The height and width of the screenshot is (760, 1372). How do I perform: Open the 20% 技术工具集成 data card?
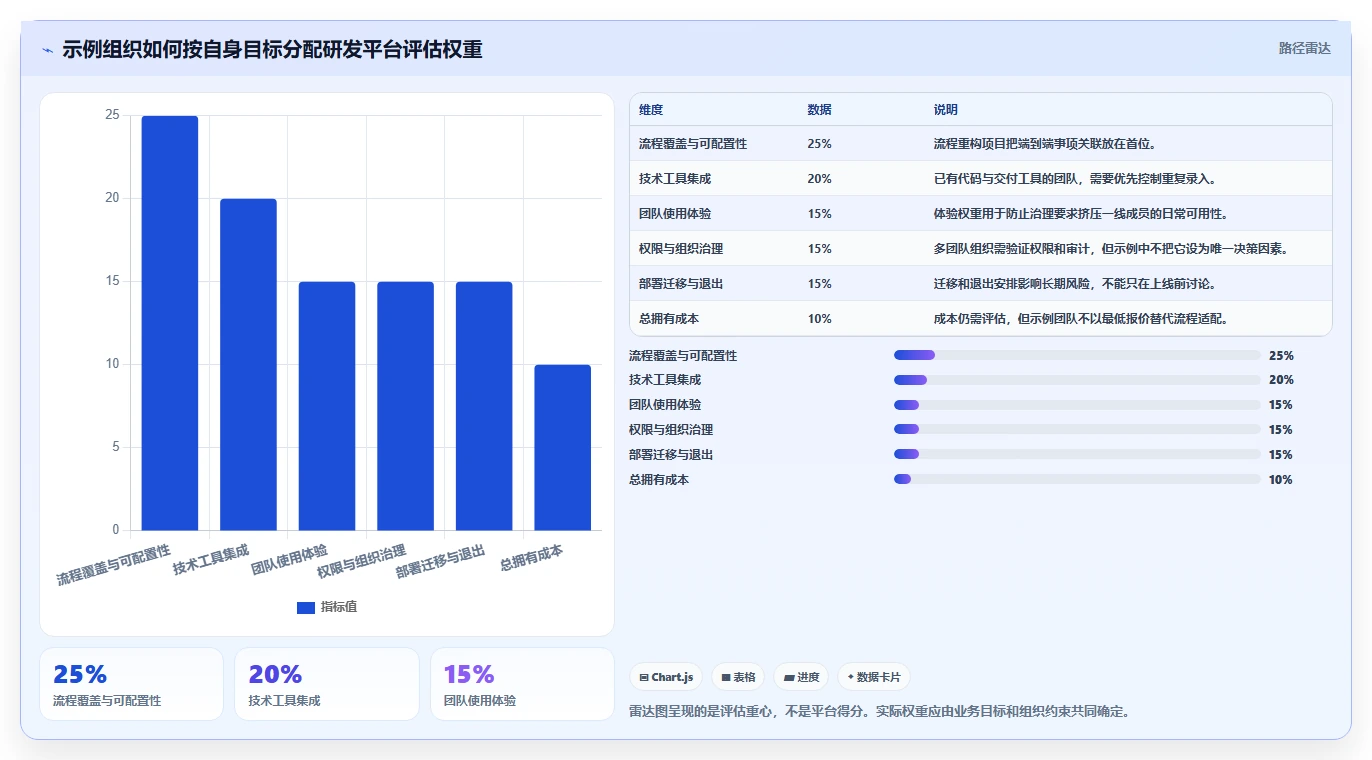coord(327,684)
